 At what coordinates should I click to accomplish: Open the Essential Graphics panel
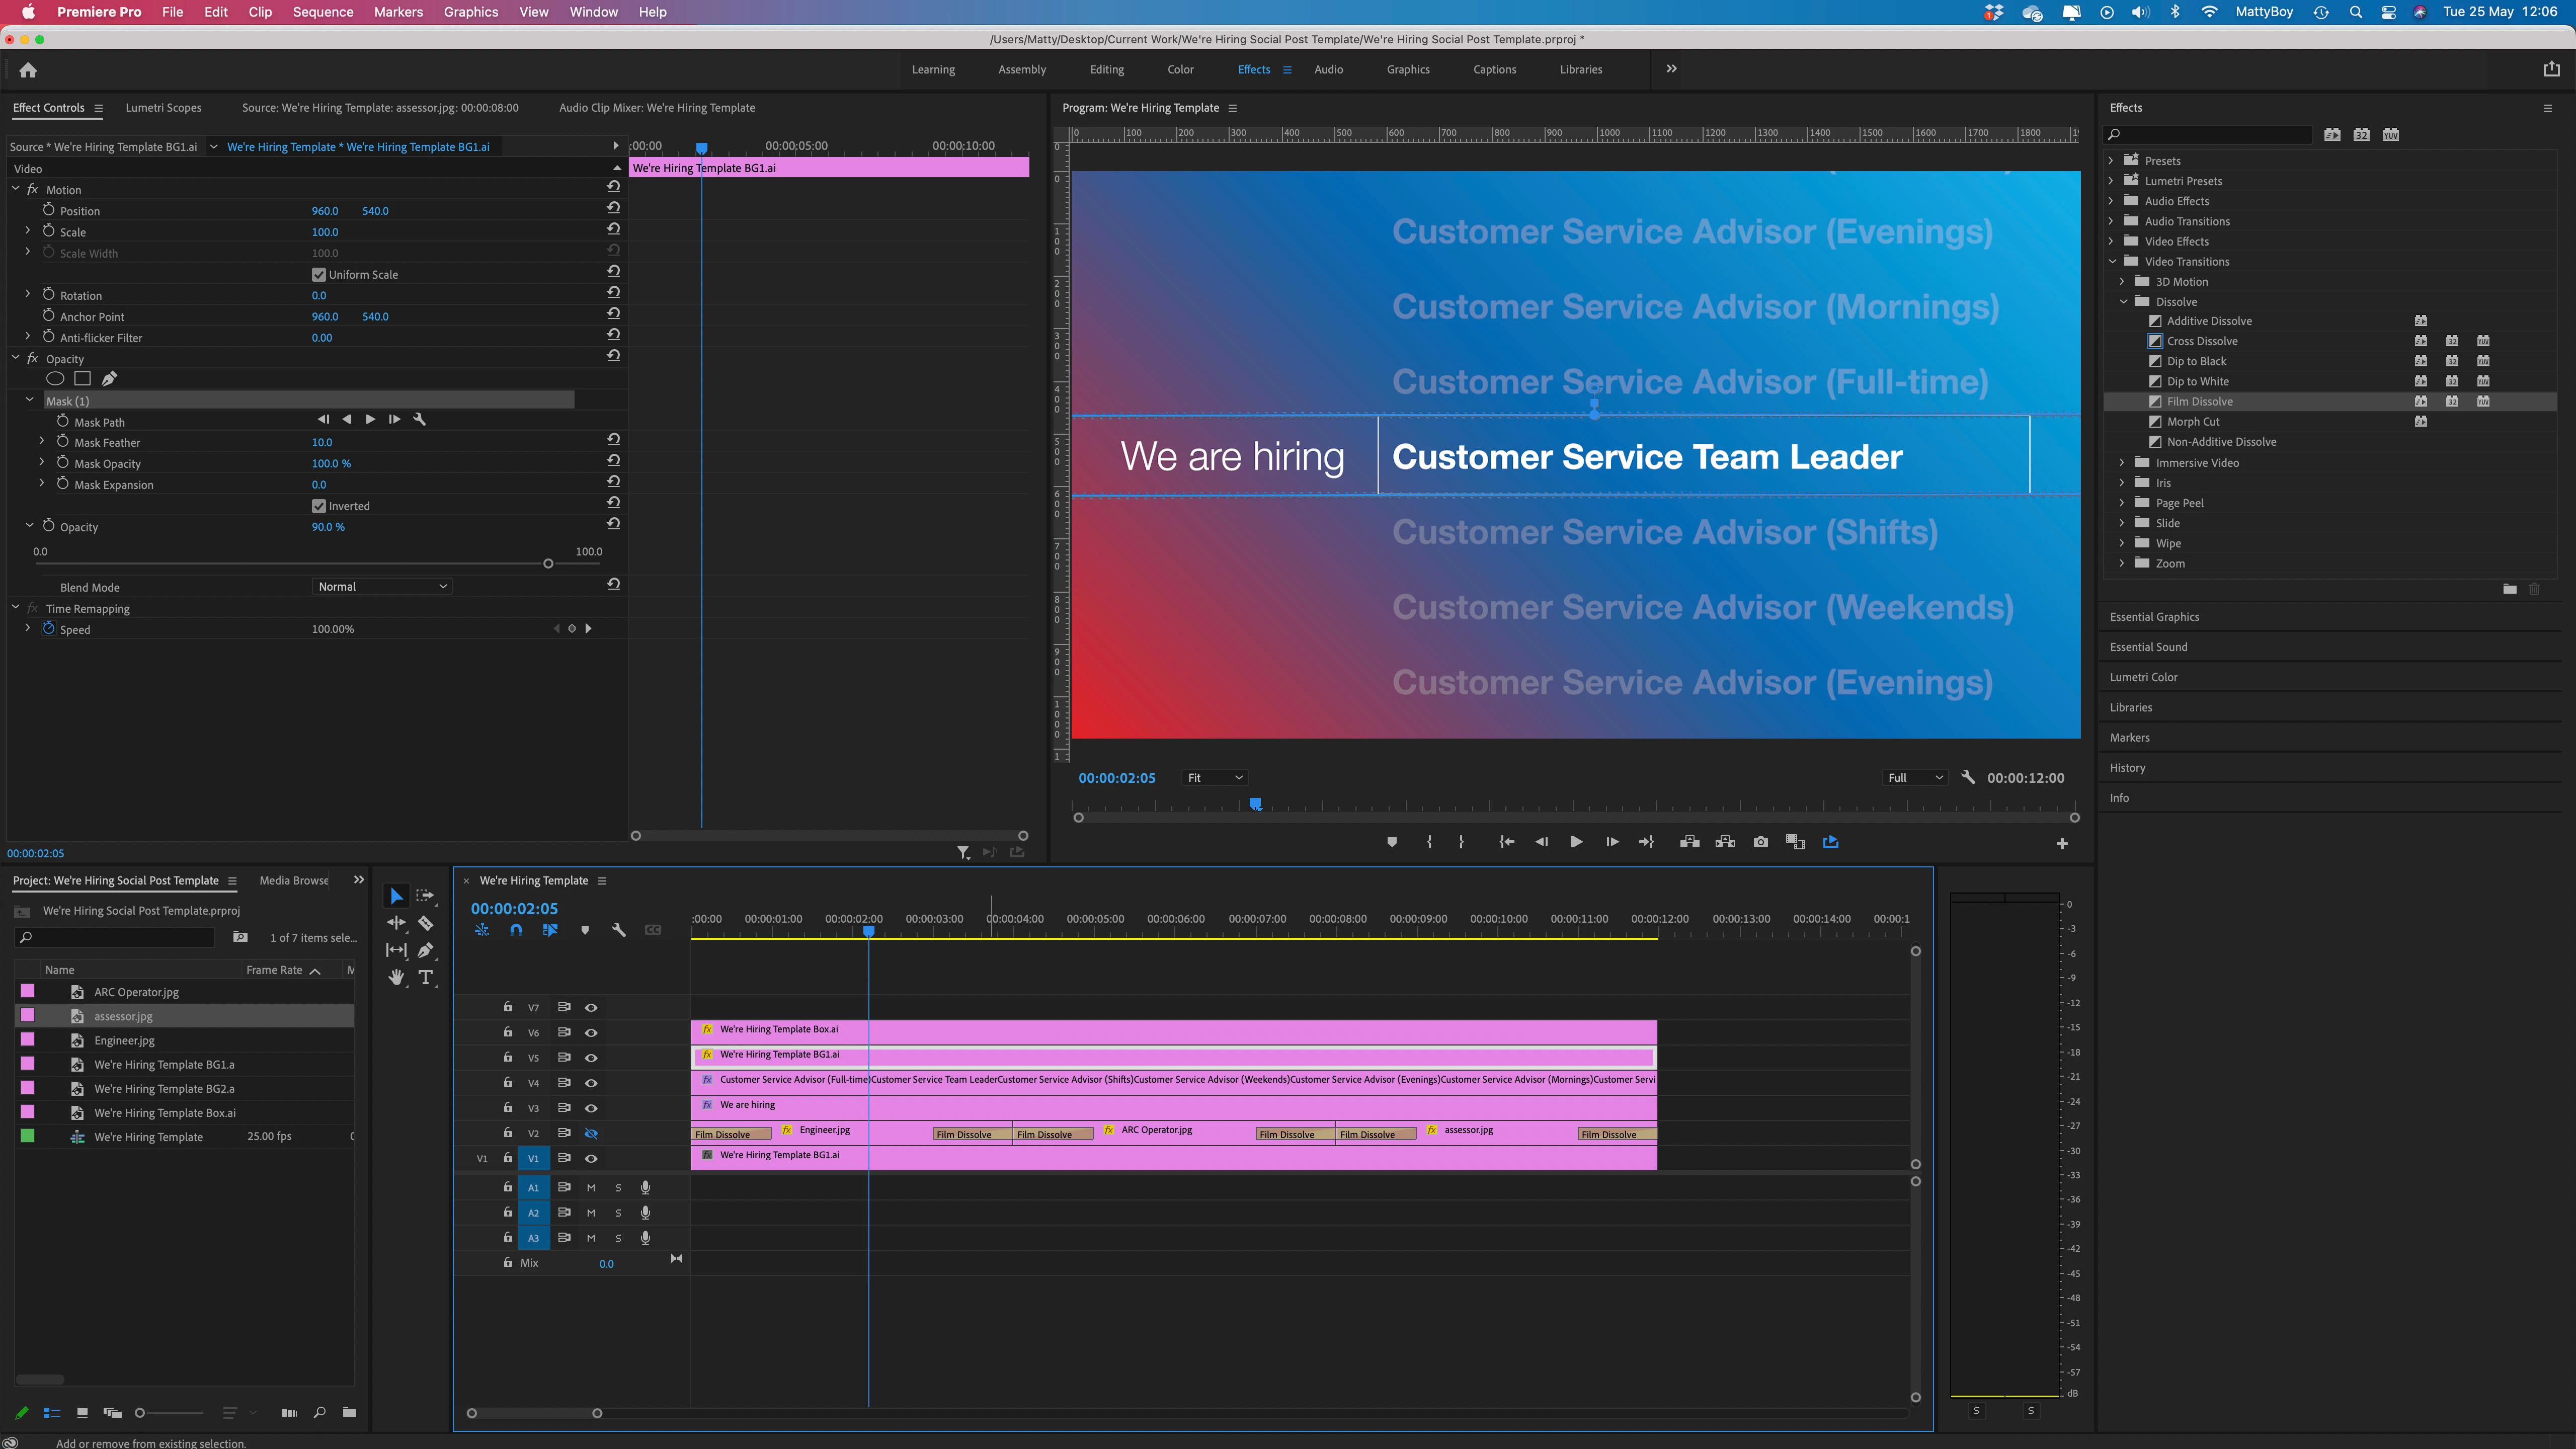2154,617
